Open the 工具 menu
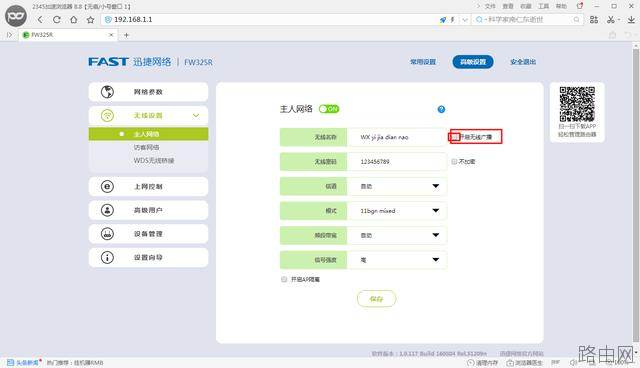This screenshot has height=368, width=640. click(x=544, y=6)
